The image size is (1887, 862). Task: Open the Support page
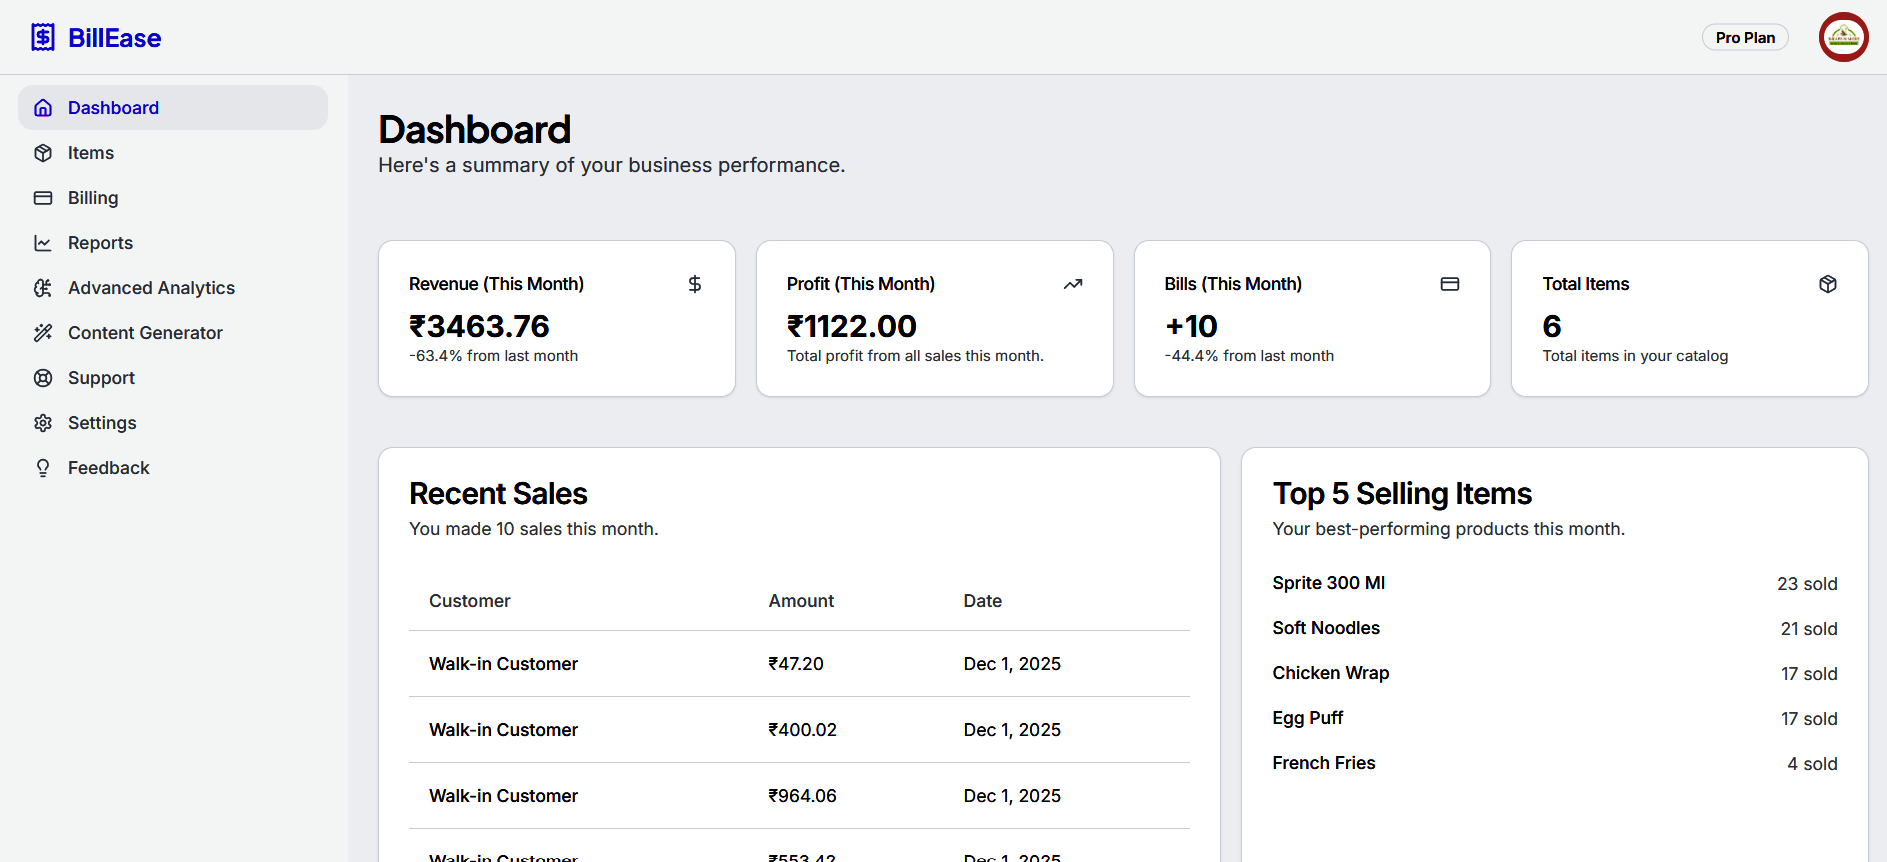tap(173, 377)
